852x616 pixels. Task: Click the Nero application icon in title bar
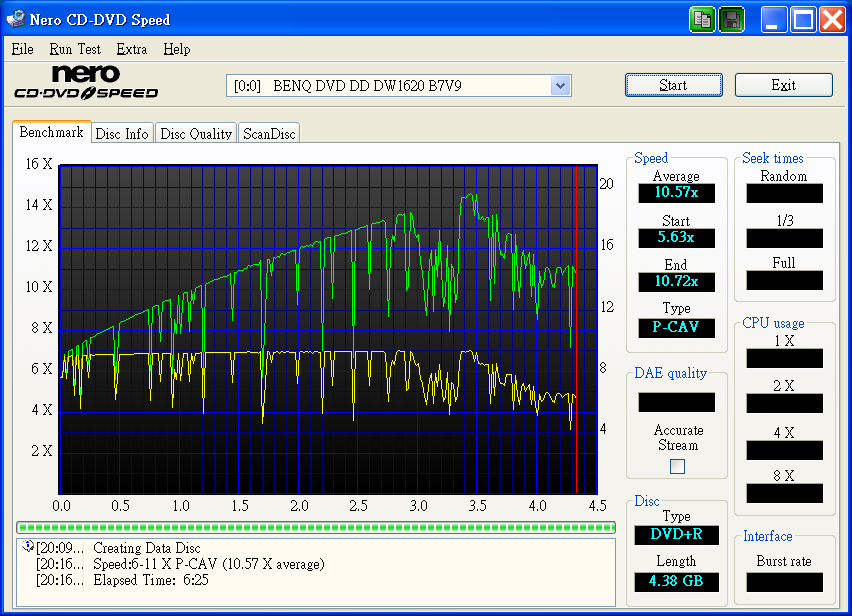[x=15, y=19]
